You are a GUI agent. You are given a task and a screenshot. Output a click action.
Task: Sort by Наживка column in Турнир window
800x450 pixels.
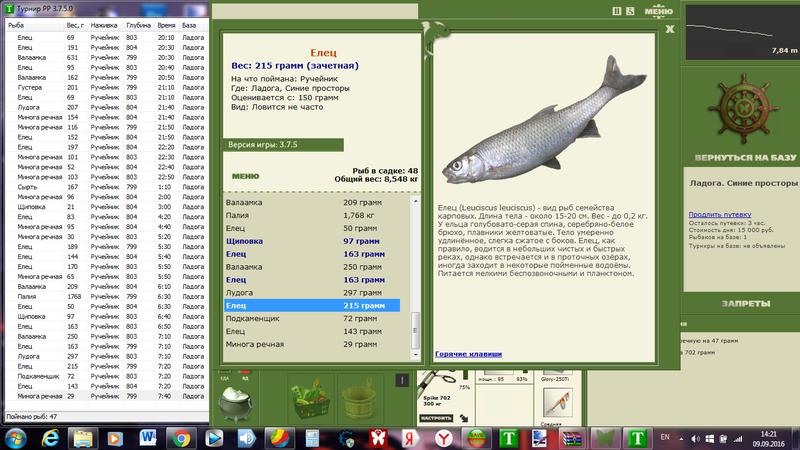pos(104,25)
